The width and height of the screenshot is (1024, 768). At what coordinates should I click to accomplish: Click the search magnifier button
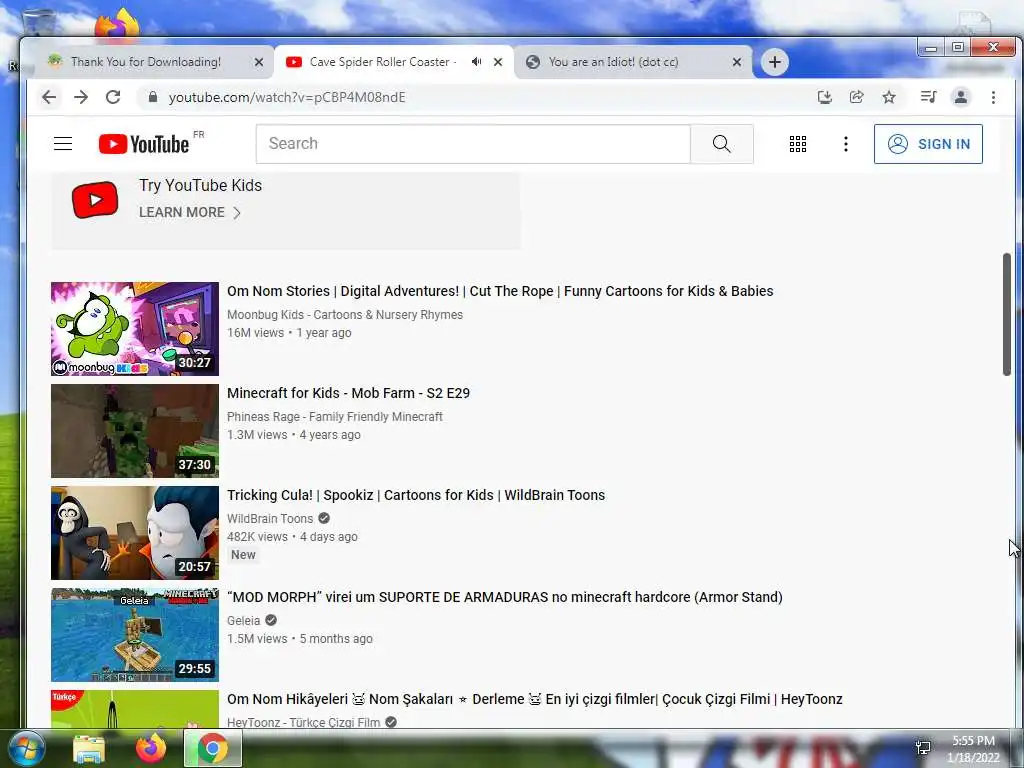point(722,144)
